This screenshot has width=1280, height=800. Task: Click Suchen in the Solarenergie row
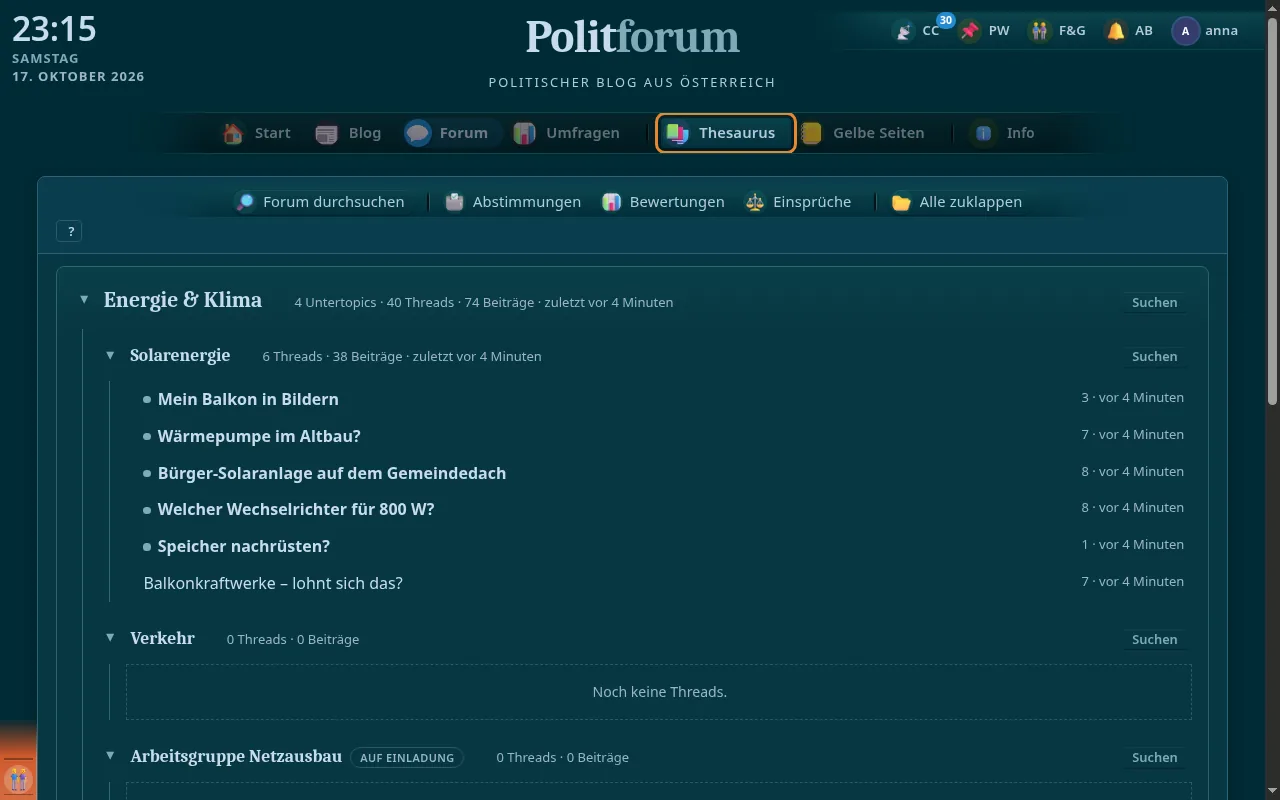click(1154, 356)
